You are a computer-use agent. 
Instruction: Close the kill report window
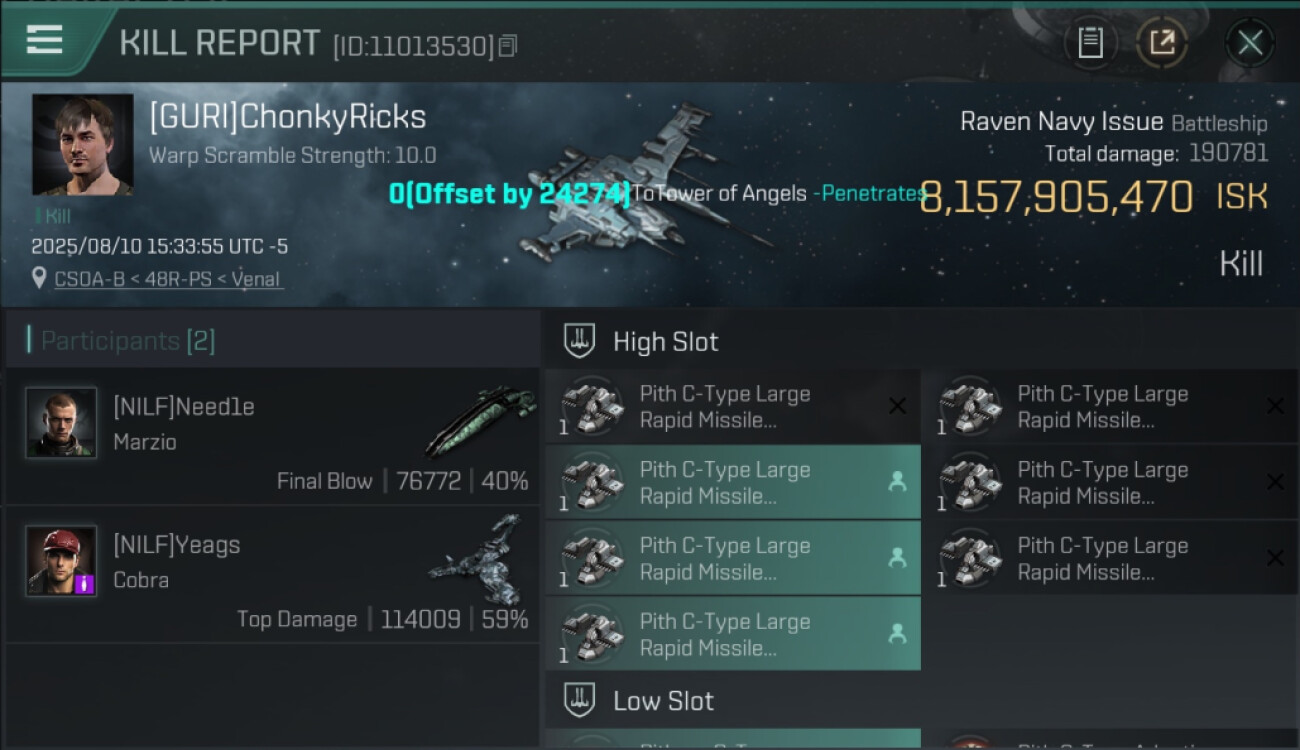point(1249,42)
